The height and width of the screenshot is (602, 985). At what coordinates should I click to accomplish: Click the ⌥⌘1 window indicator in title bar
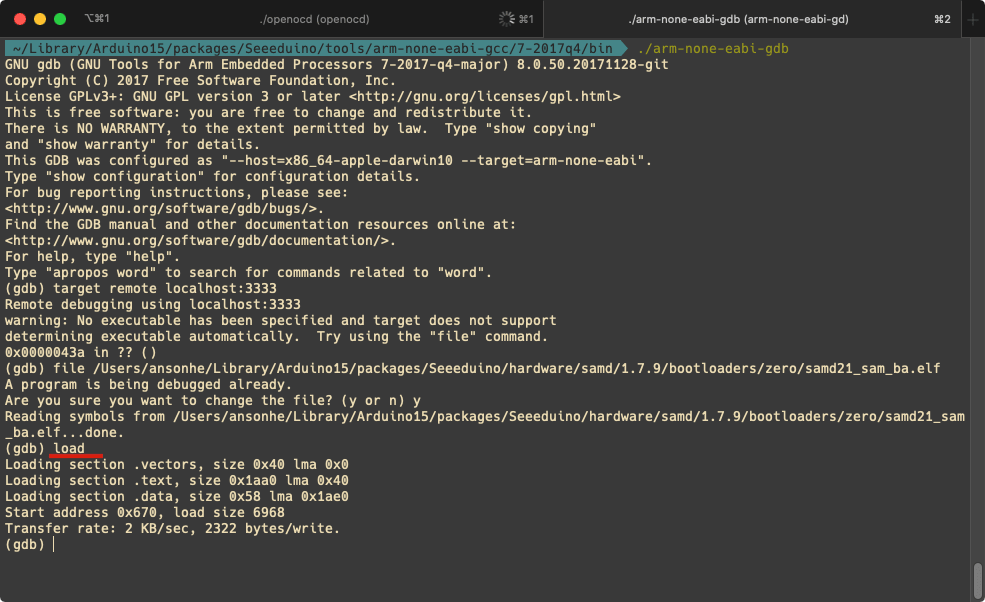point(97,18)
